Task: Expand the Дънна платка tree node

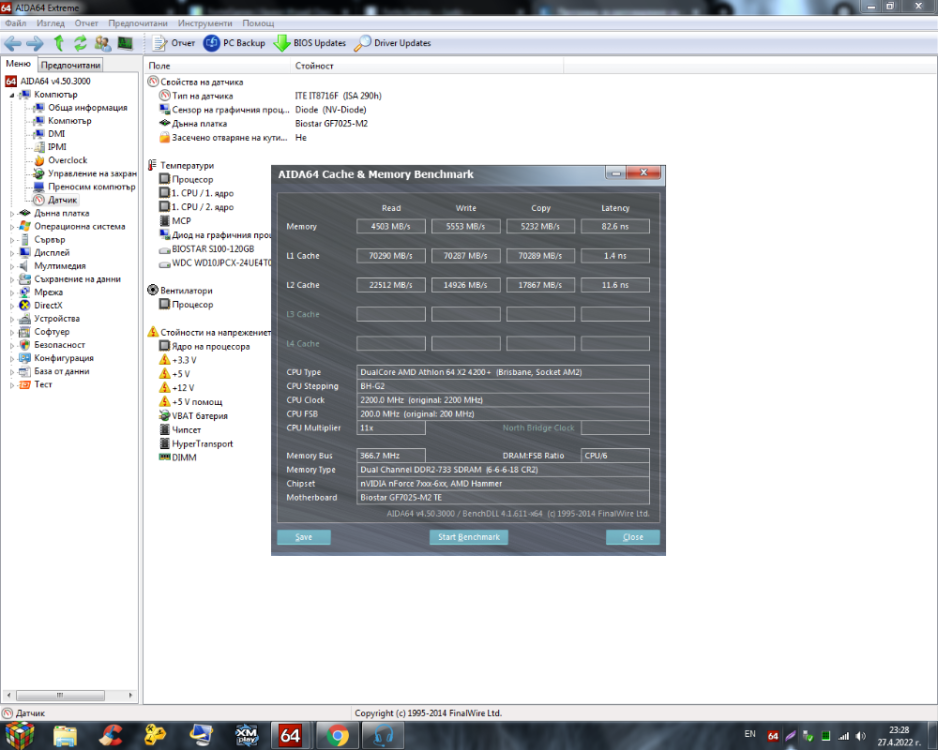Action: [x=11, y=214]
